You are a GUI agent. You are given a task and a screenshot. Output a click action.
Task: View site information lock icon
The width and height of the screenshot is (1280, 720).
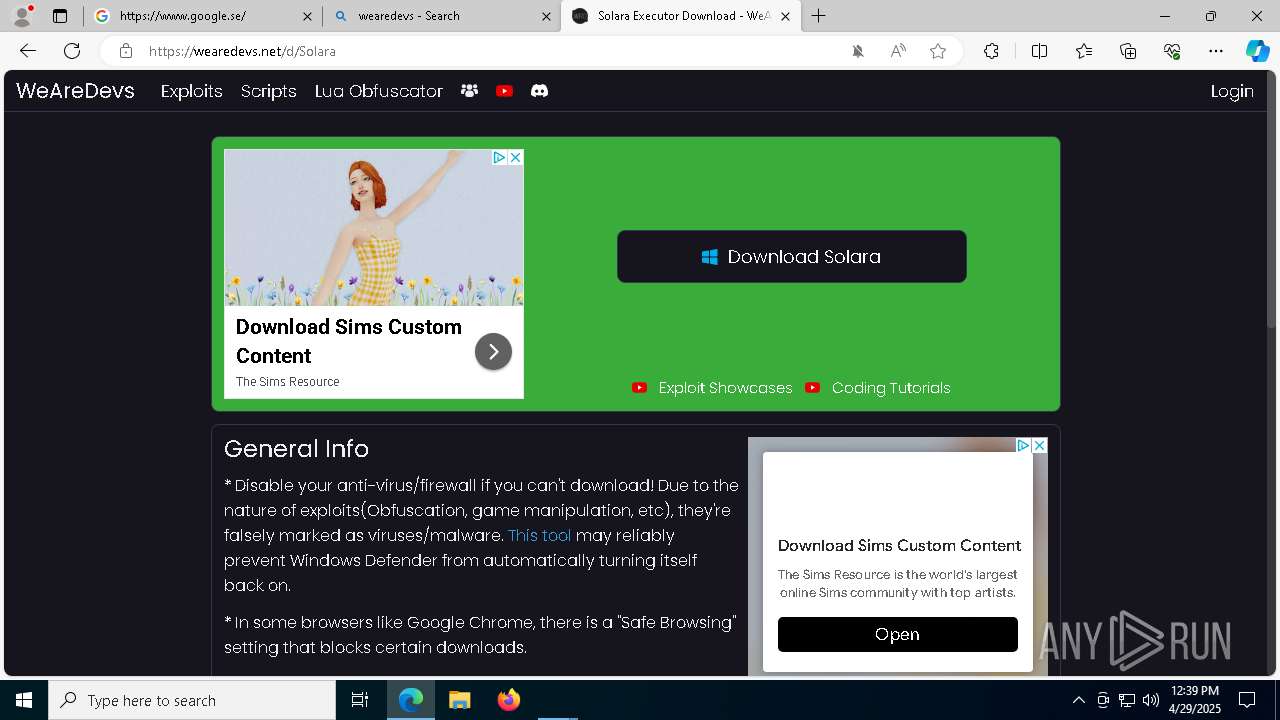[x=125, y=51]
